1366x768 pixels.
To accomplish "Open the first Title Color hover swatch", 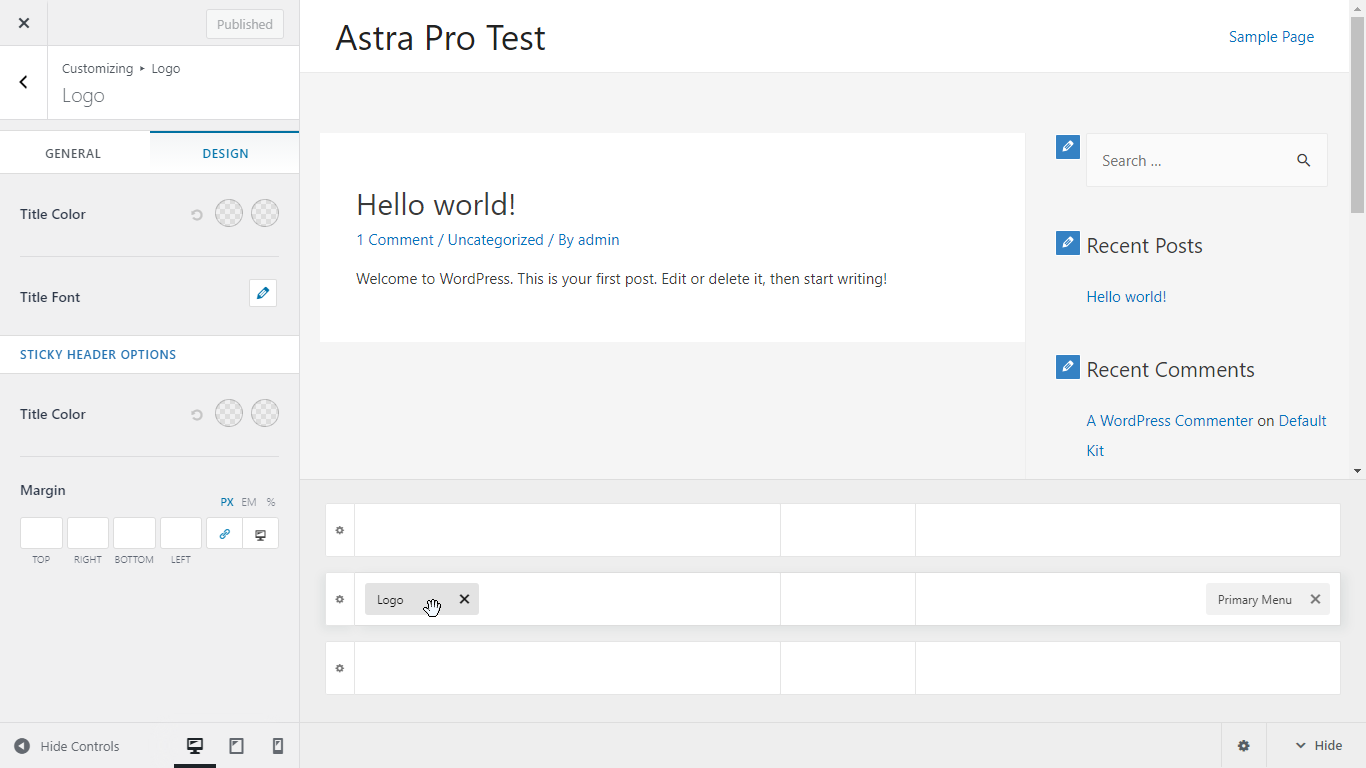I will (265, 213).
